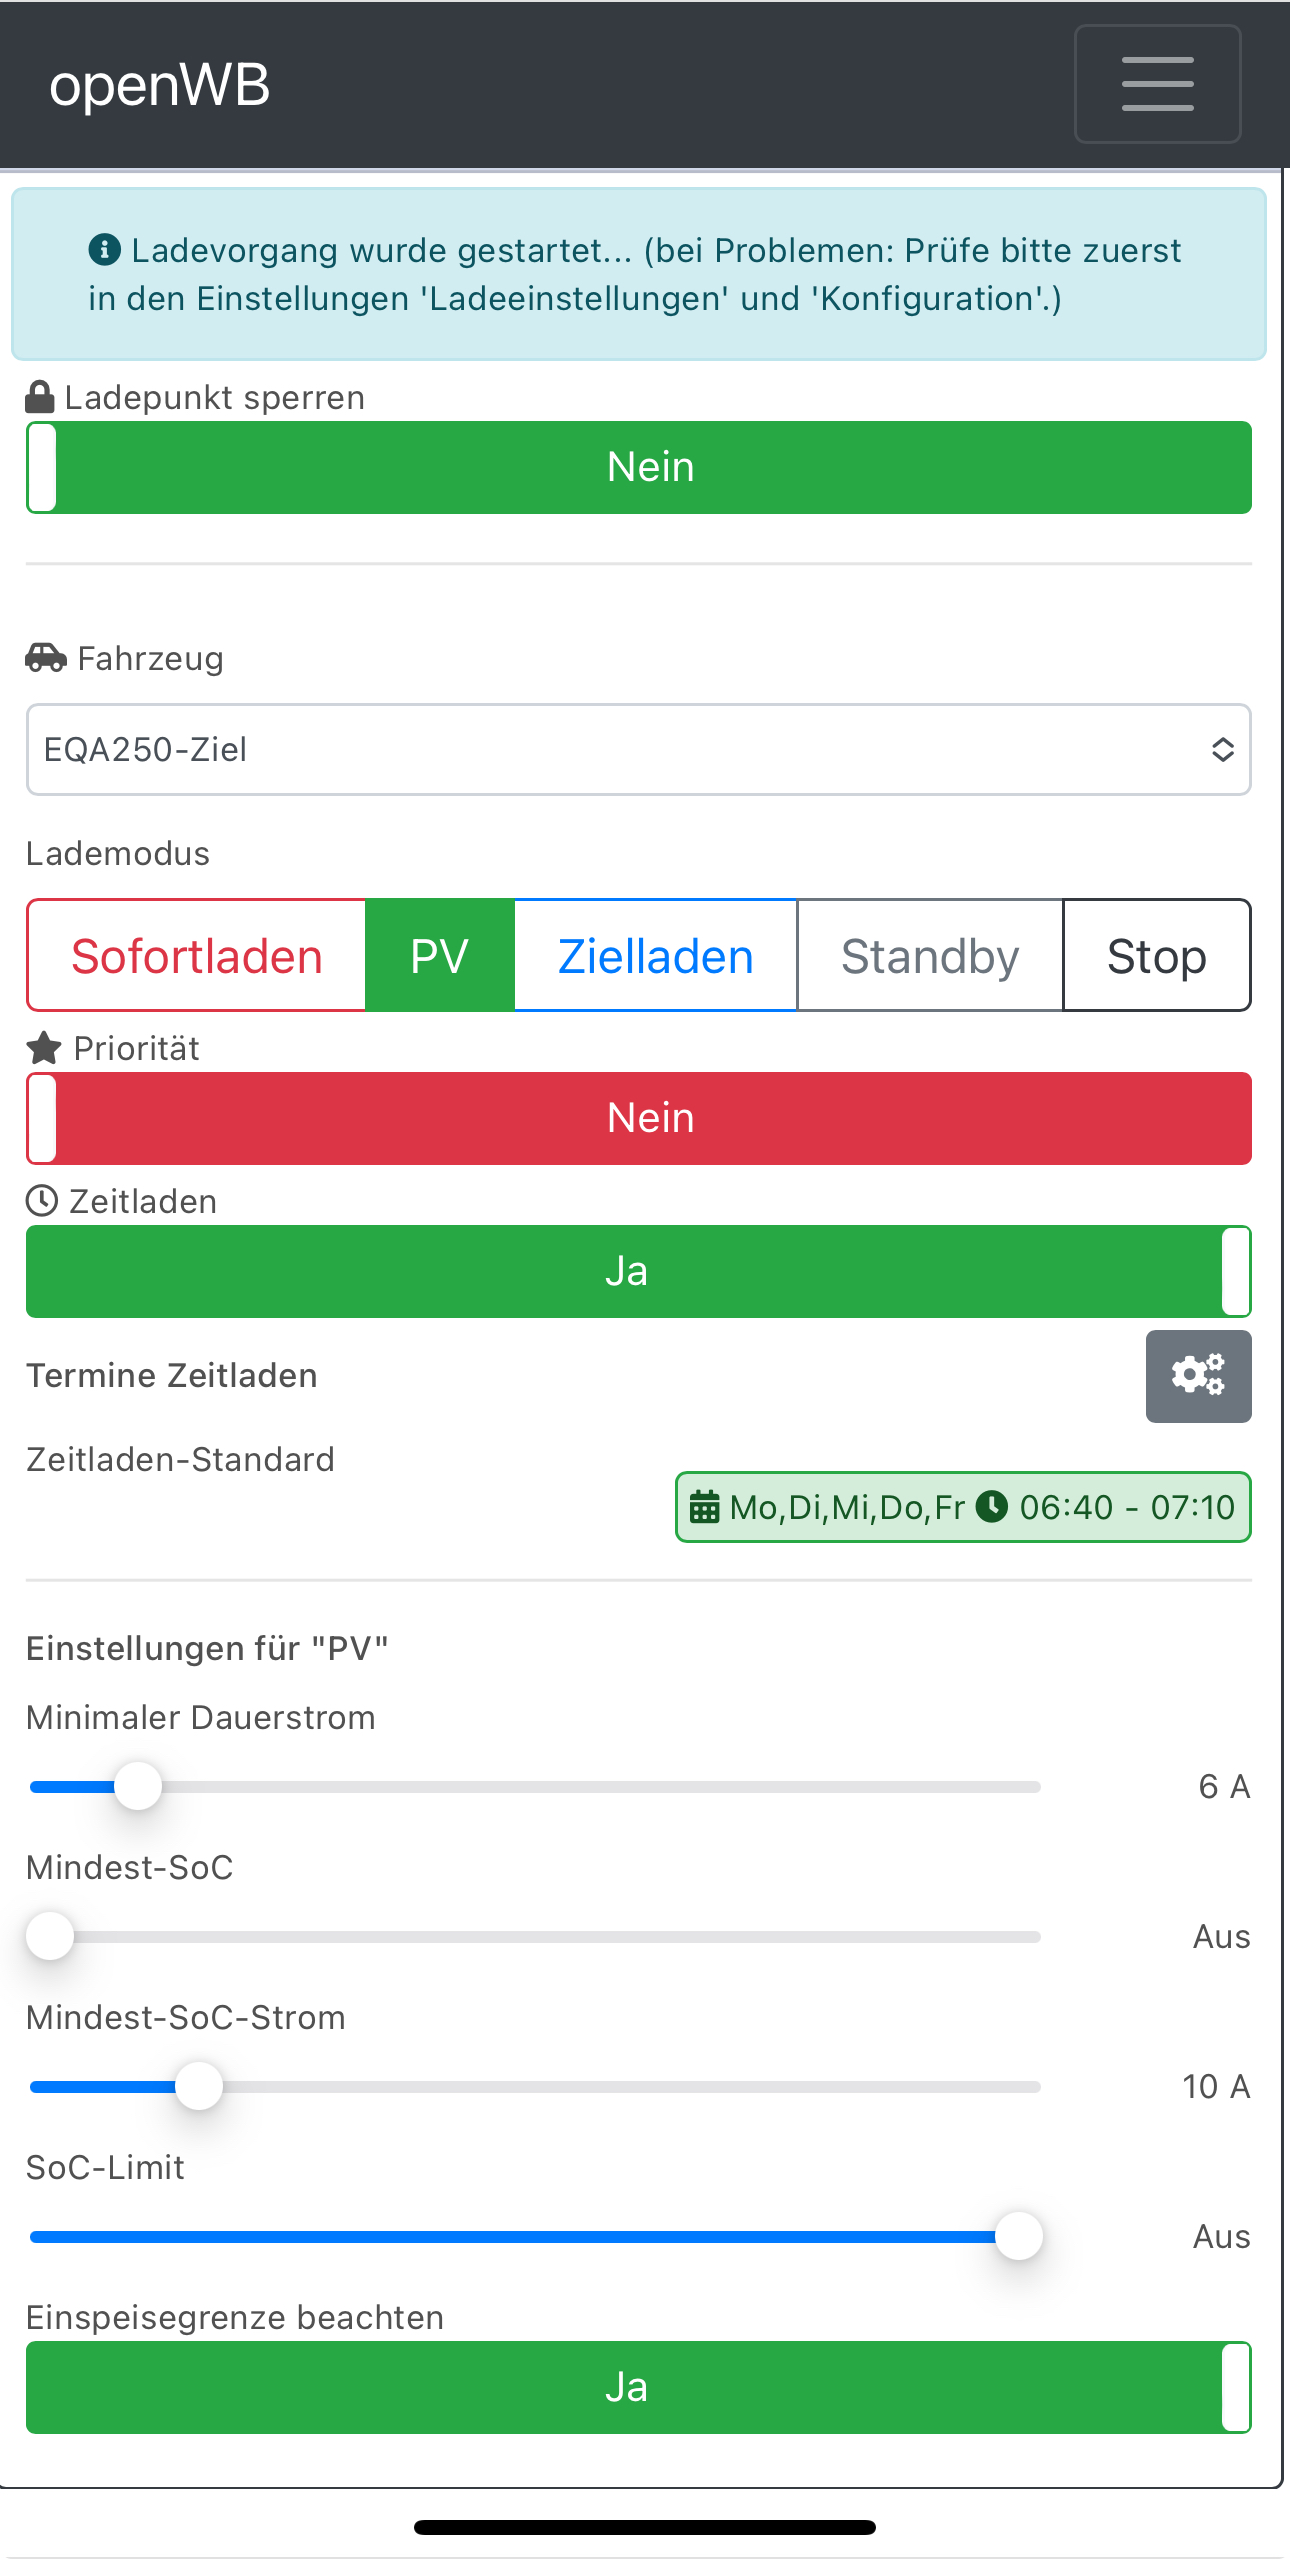Viewport: 1290px width, 2559px height.
Task: Select the Zielladen charge mode
Action: pos(655,956)
